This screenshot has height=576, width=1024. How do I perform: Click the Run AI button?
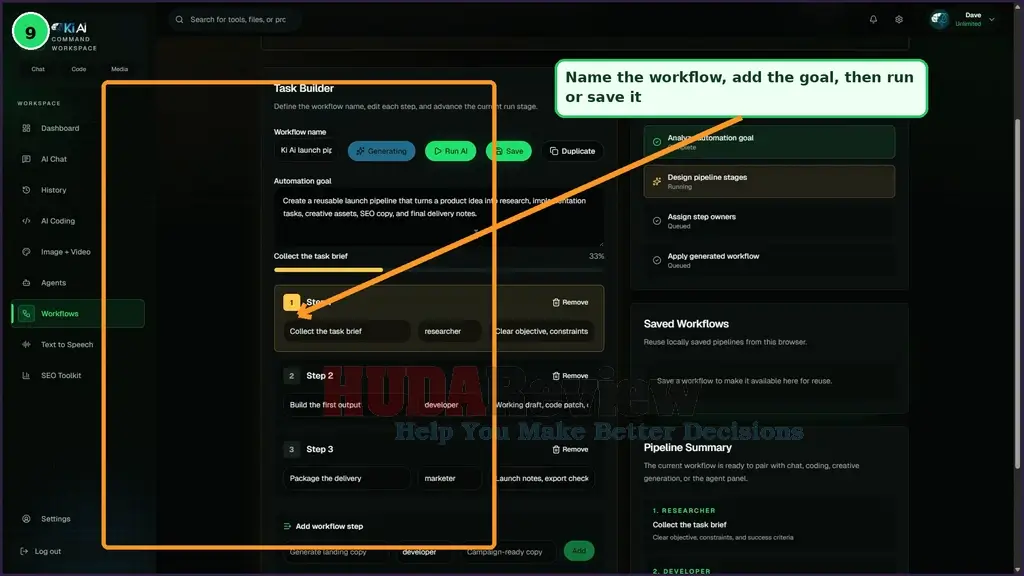tap(451, 151)
